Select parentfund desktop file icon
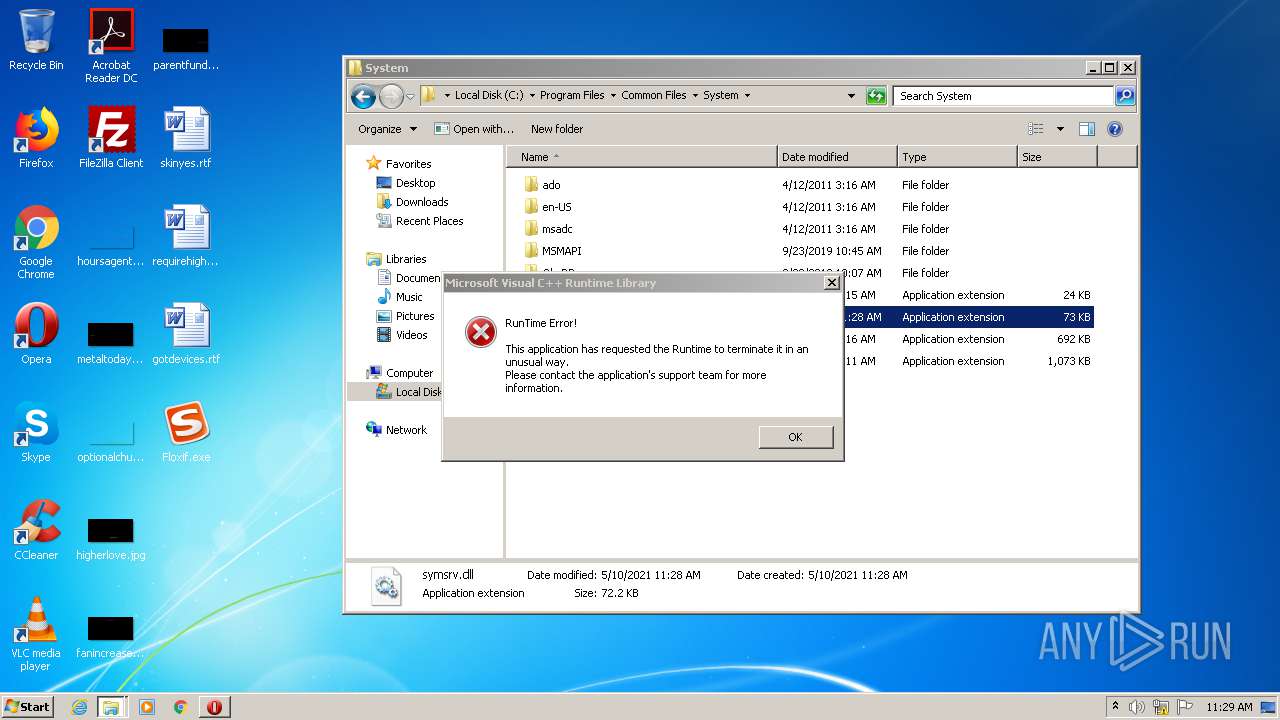This screenshot has height=720, width=1280. pos(186,48)
